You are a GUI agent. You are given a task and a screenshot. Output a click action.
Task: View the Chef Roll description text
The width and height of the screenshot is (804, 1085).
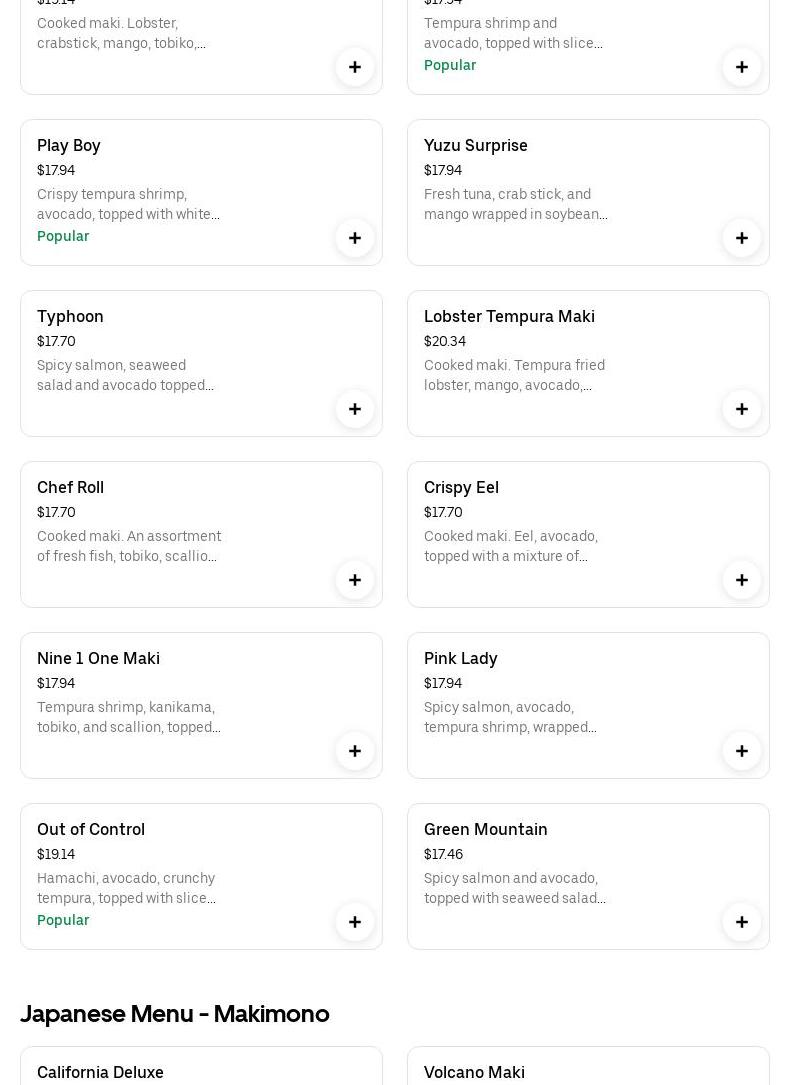click(x=129, y=546)
